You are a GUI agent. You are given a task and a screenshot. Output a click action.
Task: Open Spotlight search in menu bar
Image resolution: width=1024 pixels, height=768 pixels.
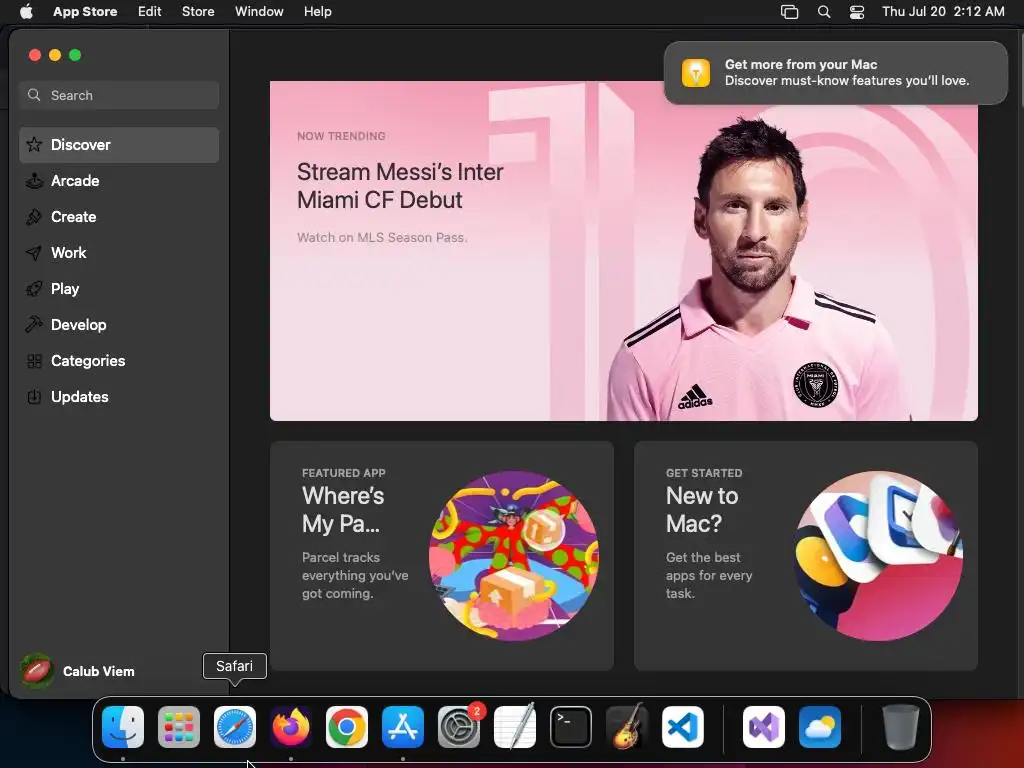click(x=824, y=12)
